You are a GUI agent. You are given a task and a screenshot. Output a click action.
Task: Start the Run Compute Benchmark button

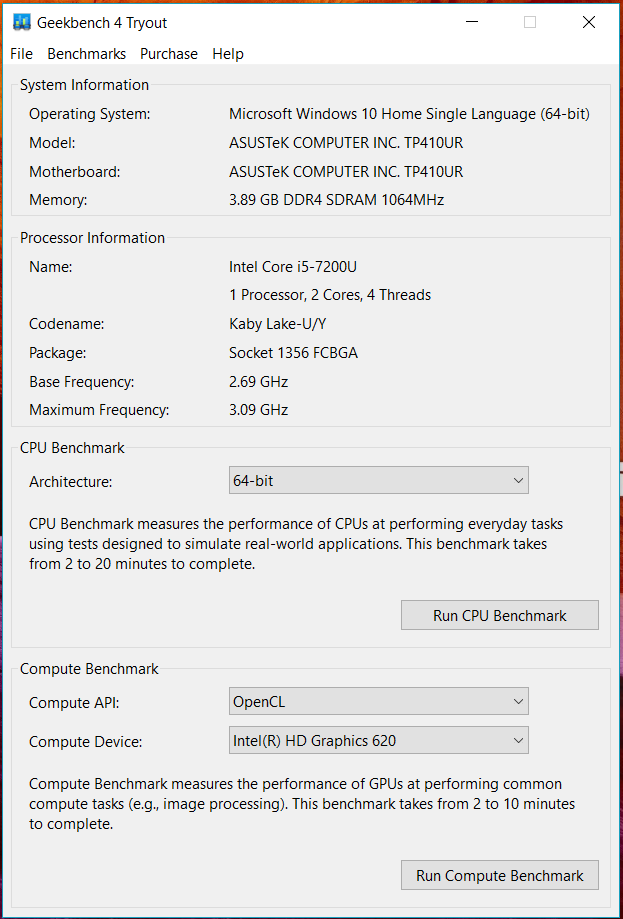pyautogui.click(x=499, y=876)
